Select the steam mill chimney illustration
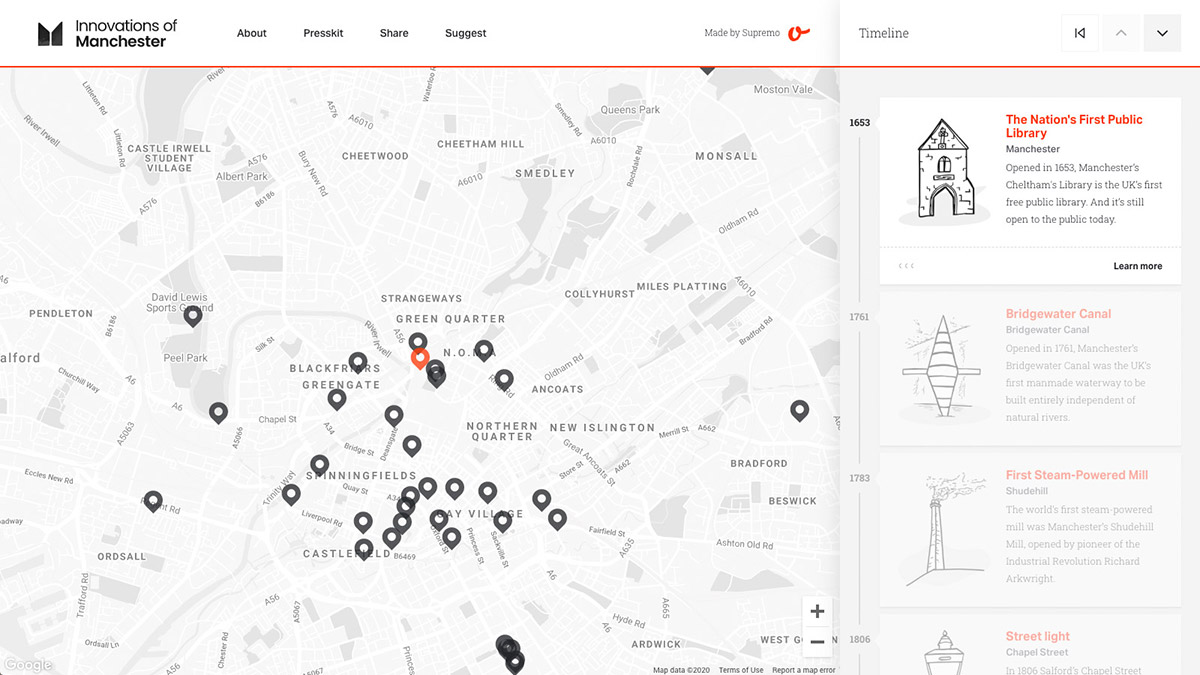1200x675 pixels. point(943,528)
